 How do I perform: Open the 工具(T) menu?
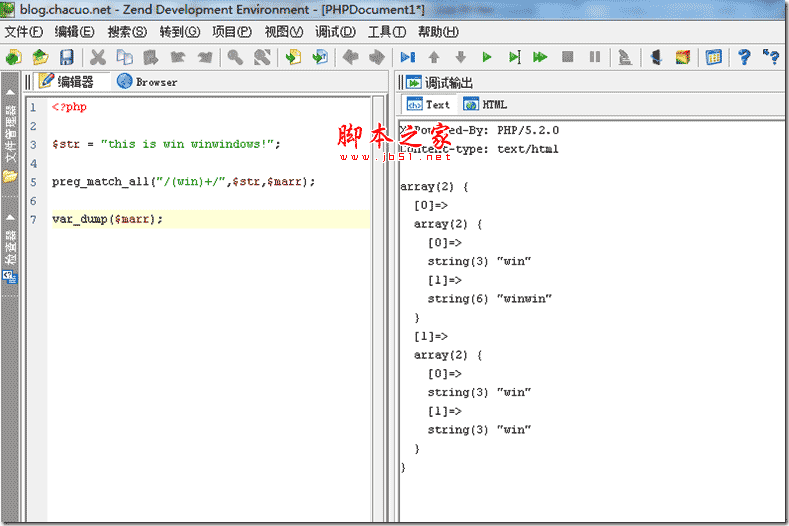coord(387,32)
